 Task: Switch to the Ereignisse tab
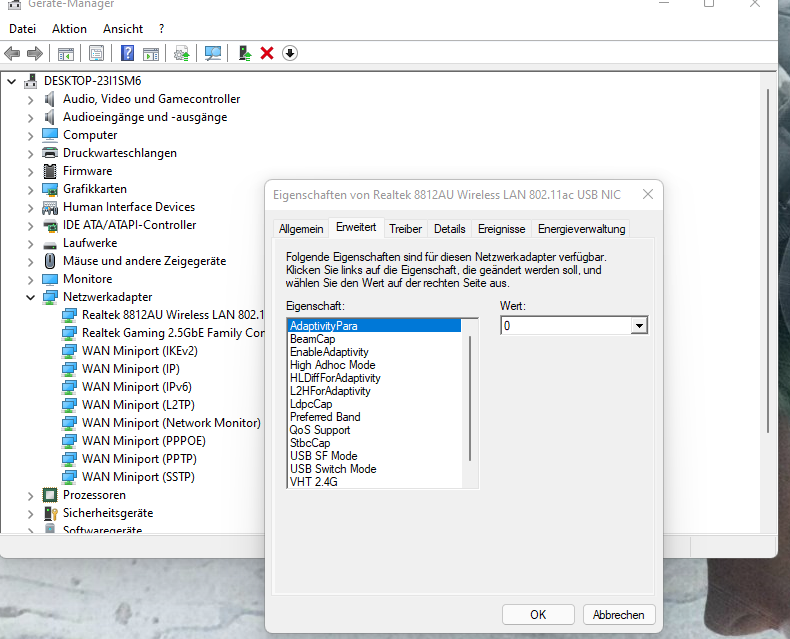pyautogui.click(x=501, y=229)
